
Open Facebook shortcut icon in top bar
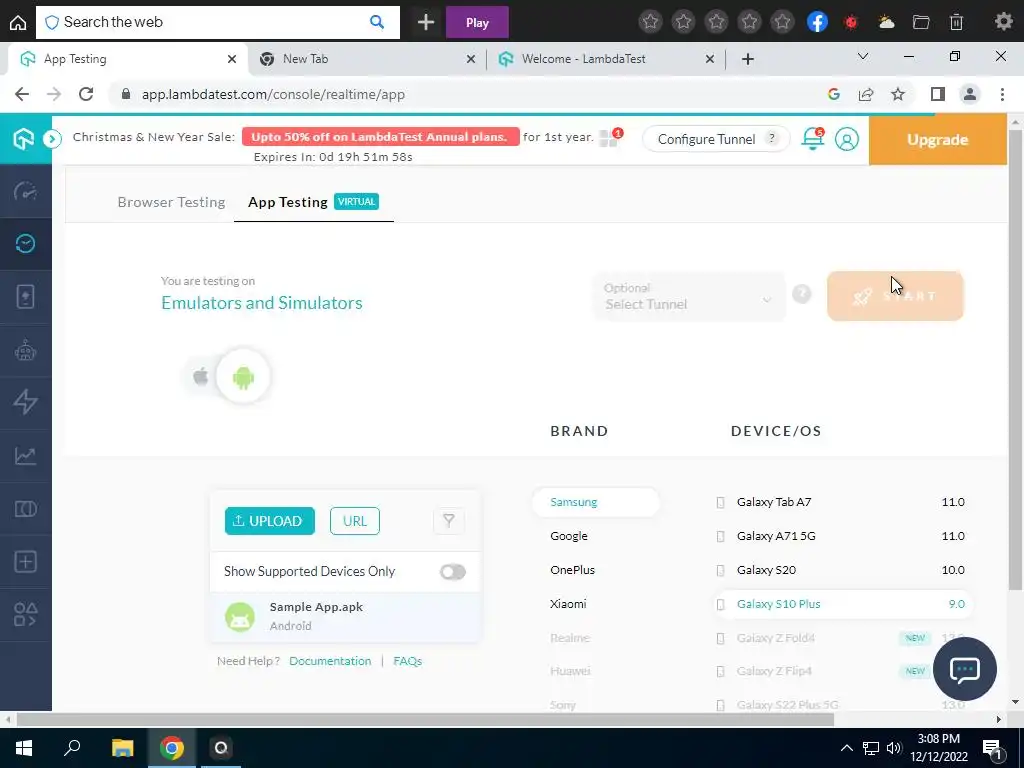click(x=817, y=22)
